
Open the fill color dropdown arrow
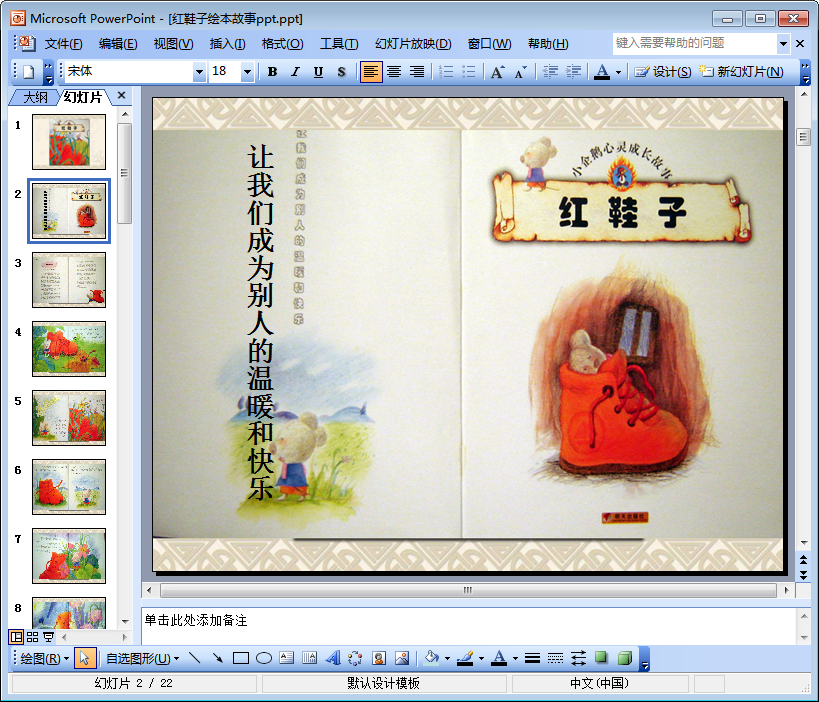coord(447,659)
